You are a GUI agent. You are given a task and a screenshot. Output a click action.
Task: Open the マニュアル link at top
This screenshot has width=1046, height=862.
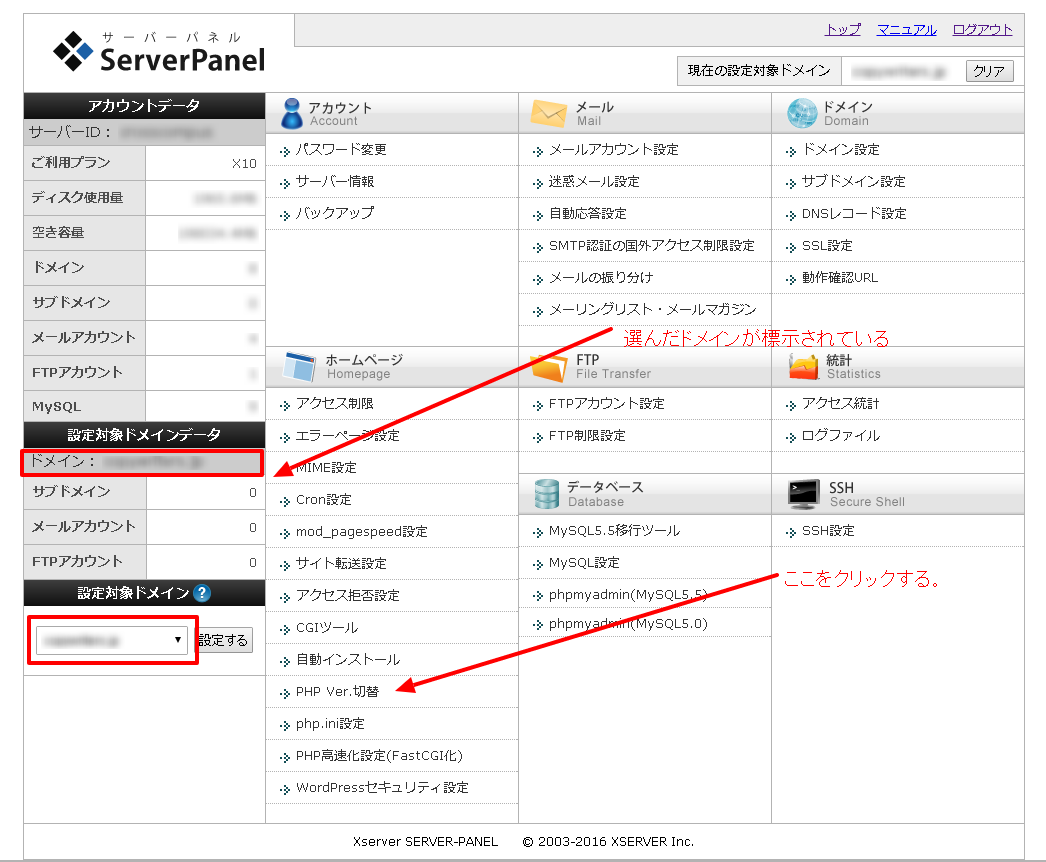pyautogui.click(x=906, y=30)
